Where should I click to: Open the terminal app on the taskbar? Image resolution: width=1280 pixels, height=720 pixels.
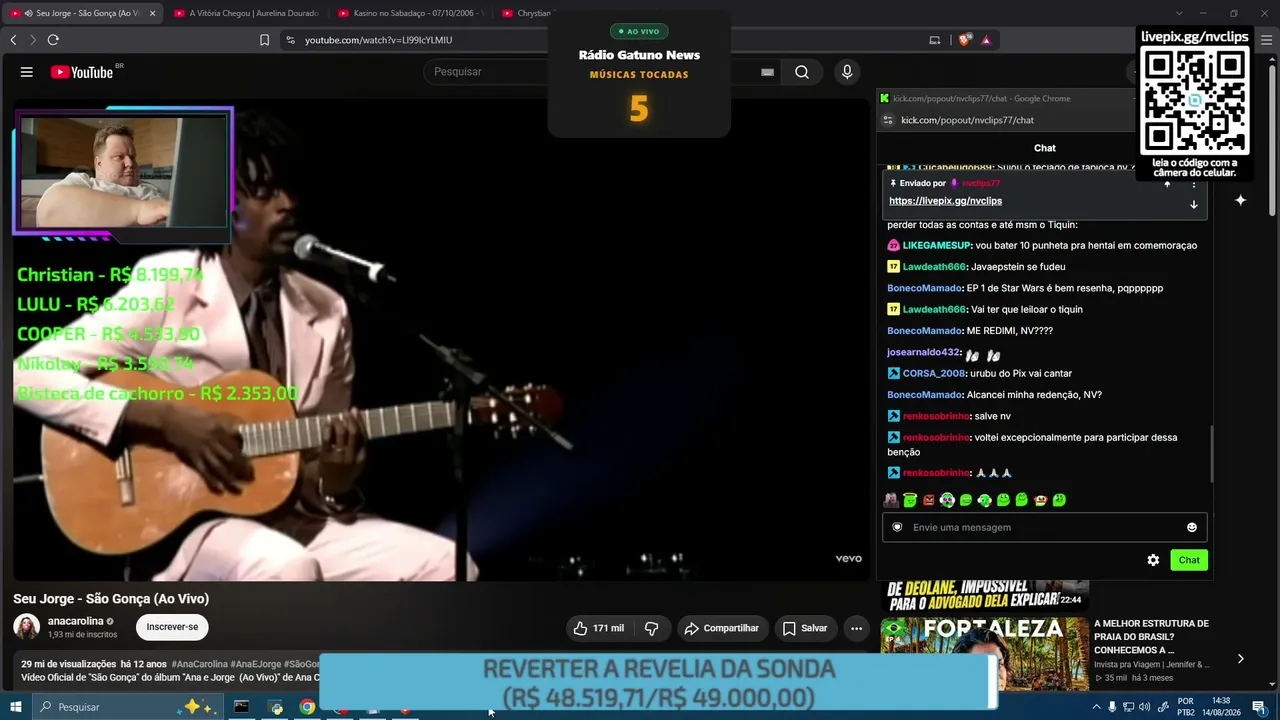(241, 707)
